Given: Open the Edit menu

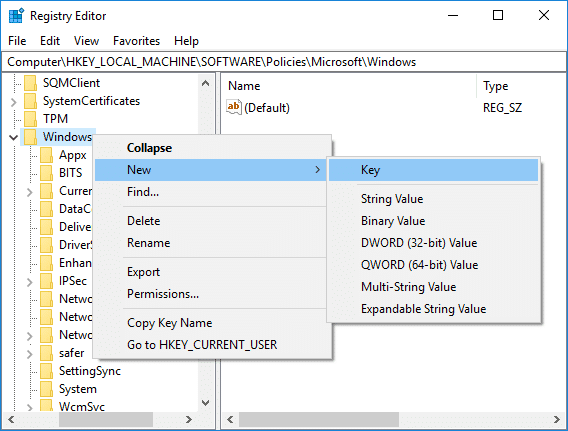Looking at the screenshot, I should pos(50,41).
